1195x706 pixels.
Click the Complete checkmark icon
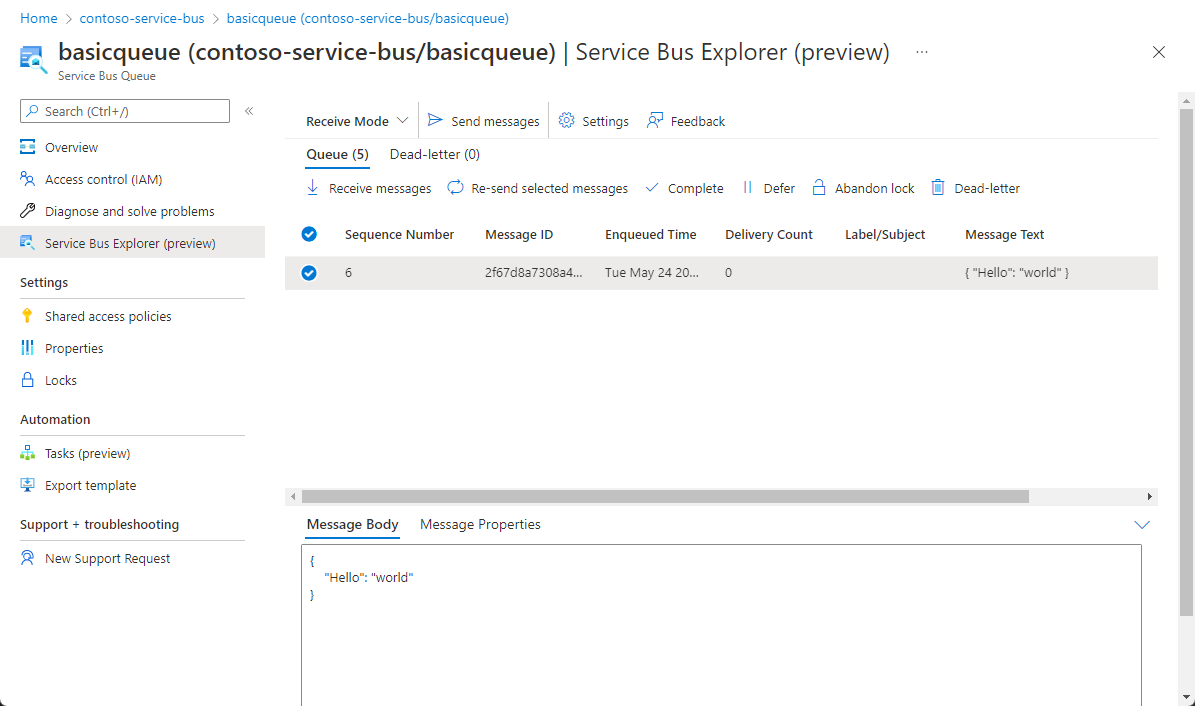(x=652, y=188)
